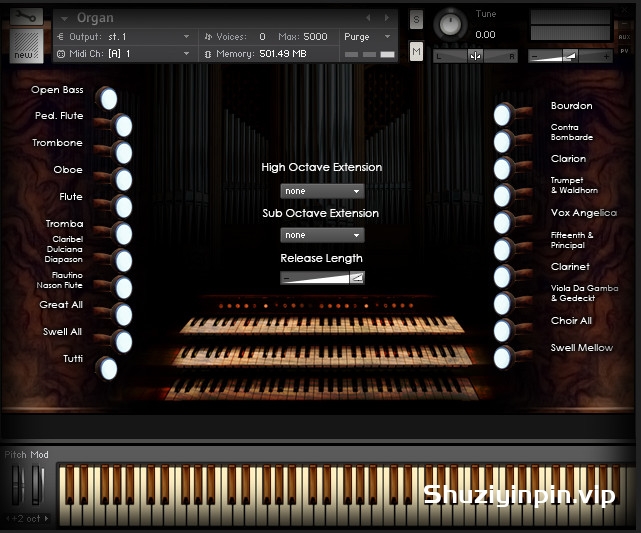Activate the Tutti stop knob
The width and height of the screenshot is (641, 533).
(x=109, y=369)
